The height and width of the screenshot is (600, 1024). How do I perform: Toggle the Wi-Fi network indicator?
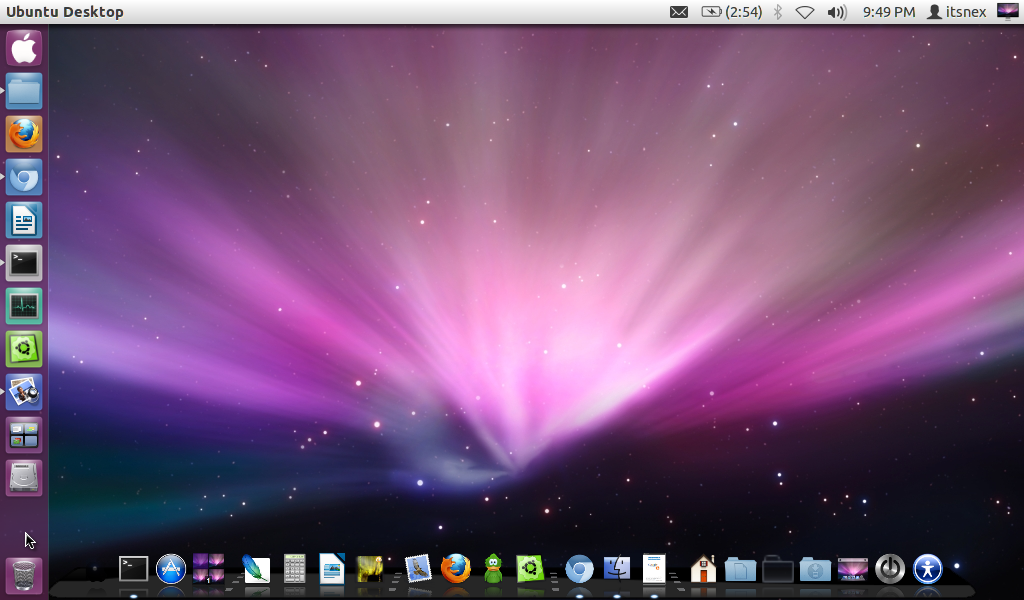[805, 11]
